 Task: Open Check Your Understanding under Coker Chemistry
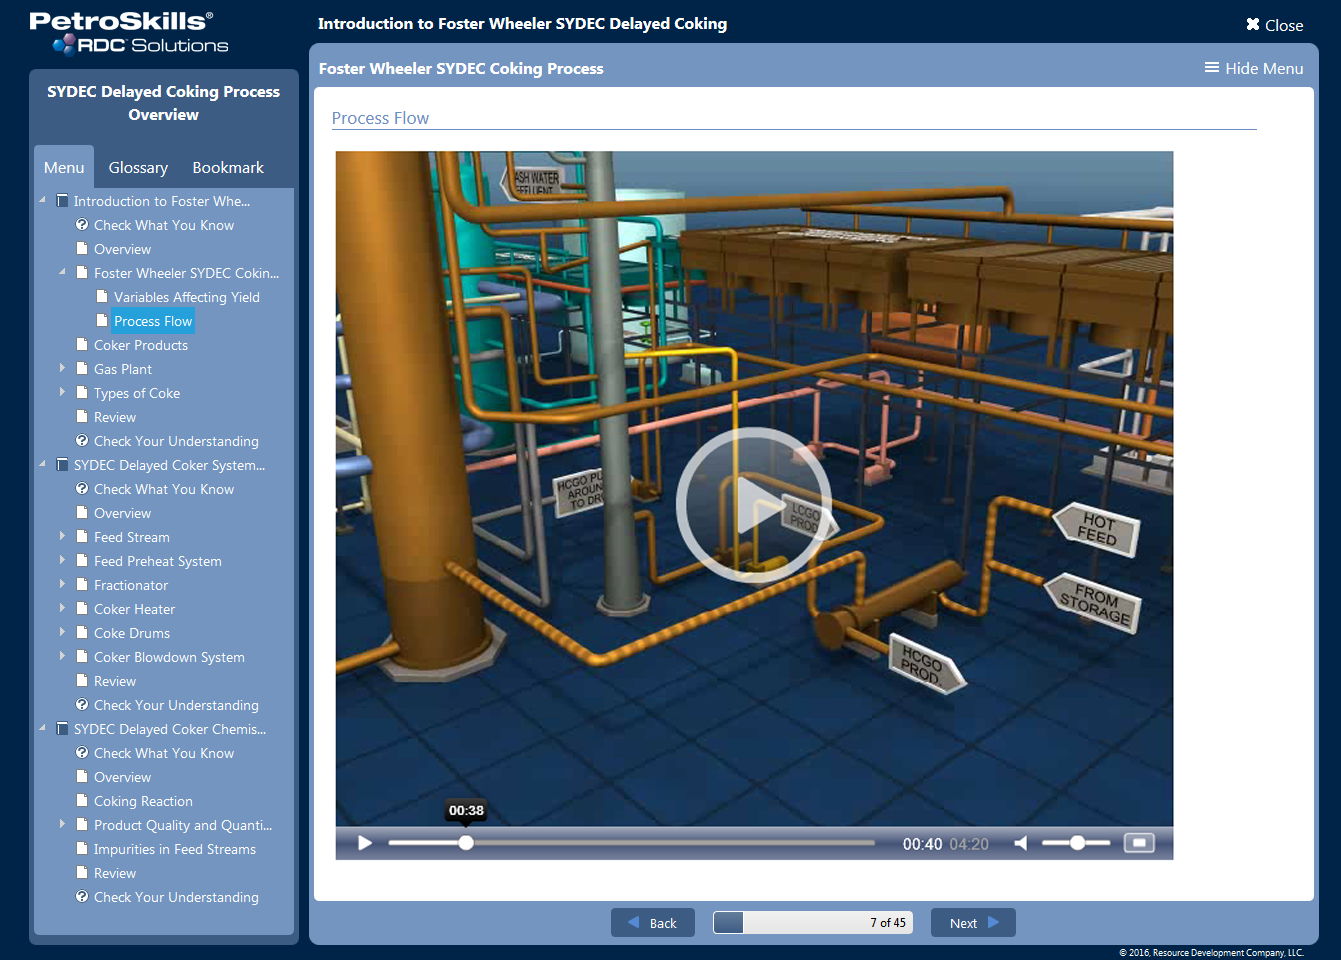[x=176, y=897]
